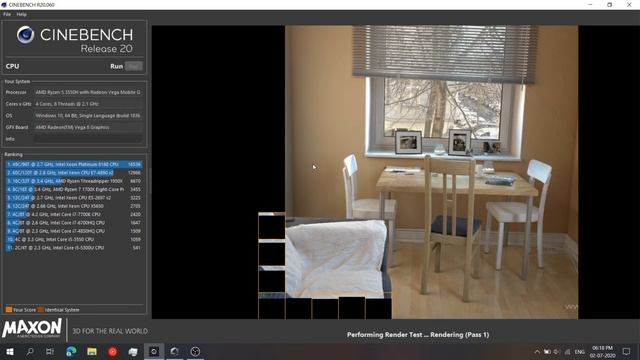Viewport: 640px width, 360px height.
Task: Click the network tray icon
Action: click(567, 352)
